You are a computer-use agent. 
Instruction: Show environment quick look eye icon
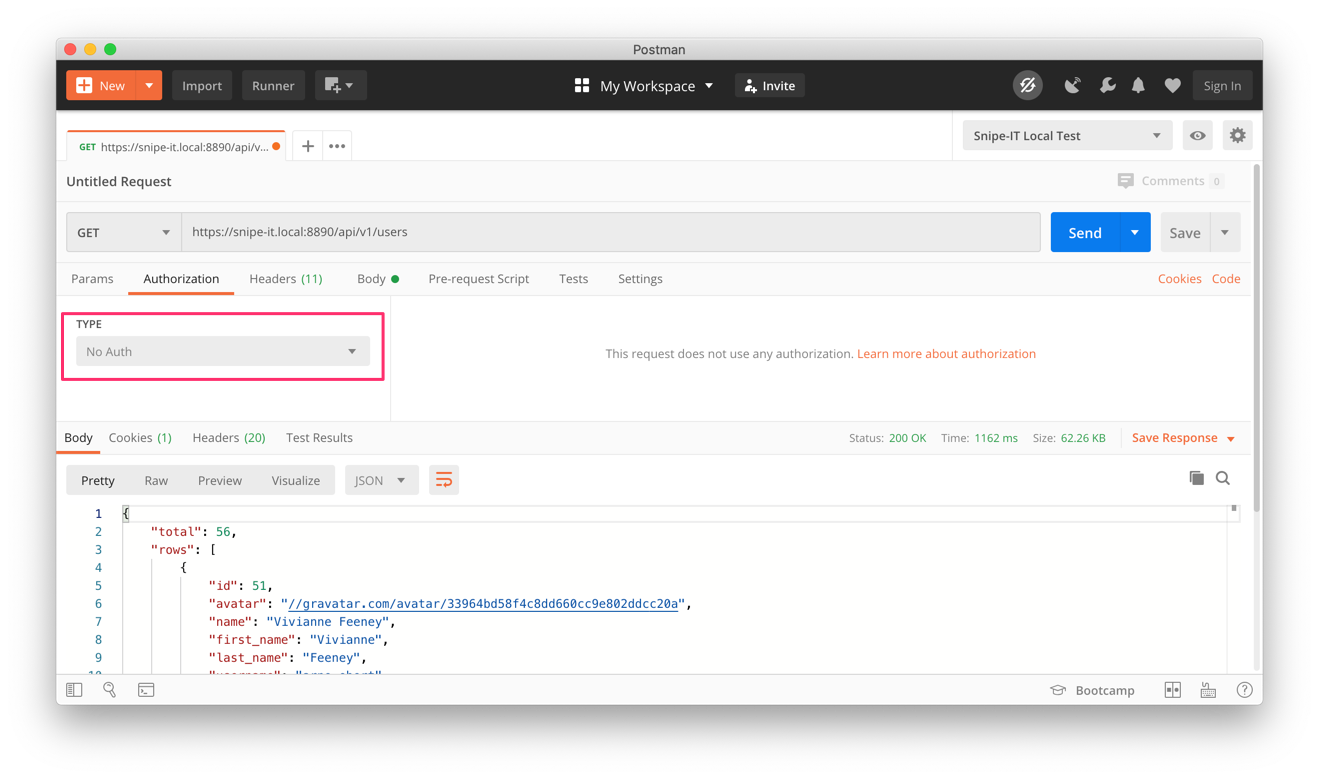pyautogui.click(x=1198, y=136)
